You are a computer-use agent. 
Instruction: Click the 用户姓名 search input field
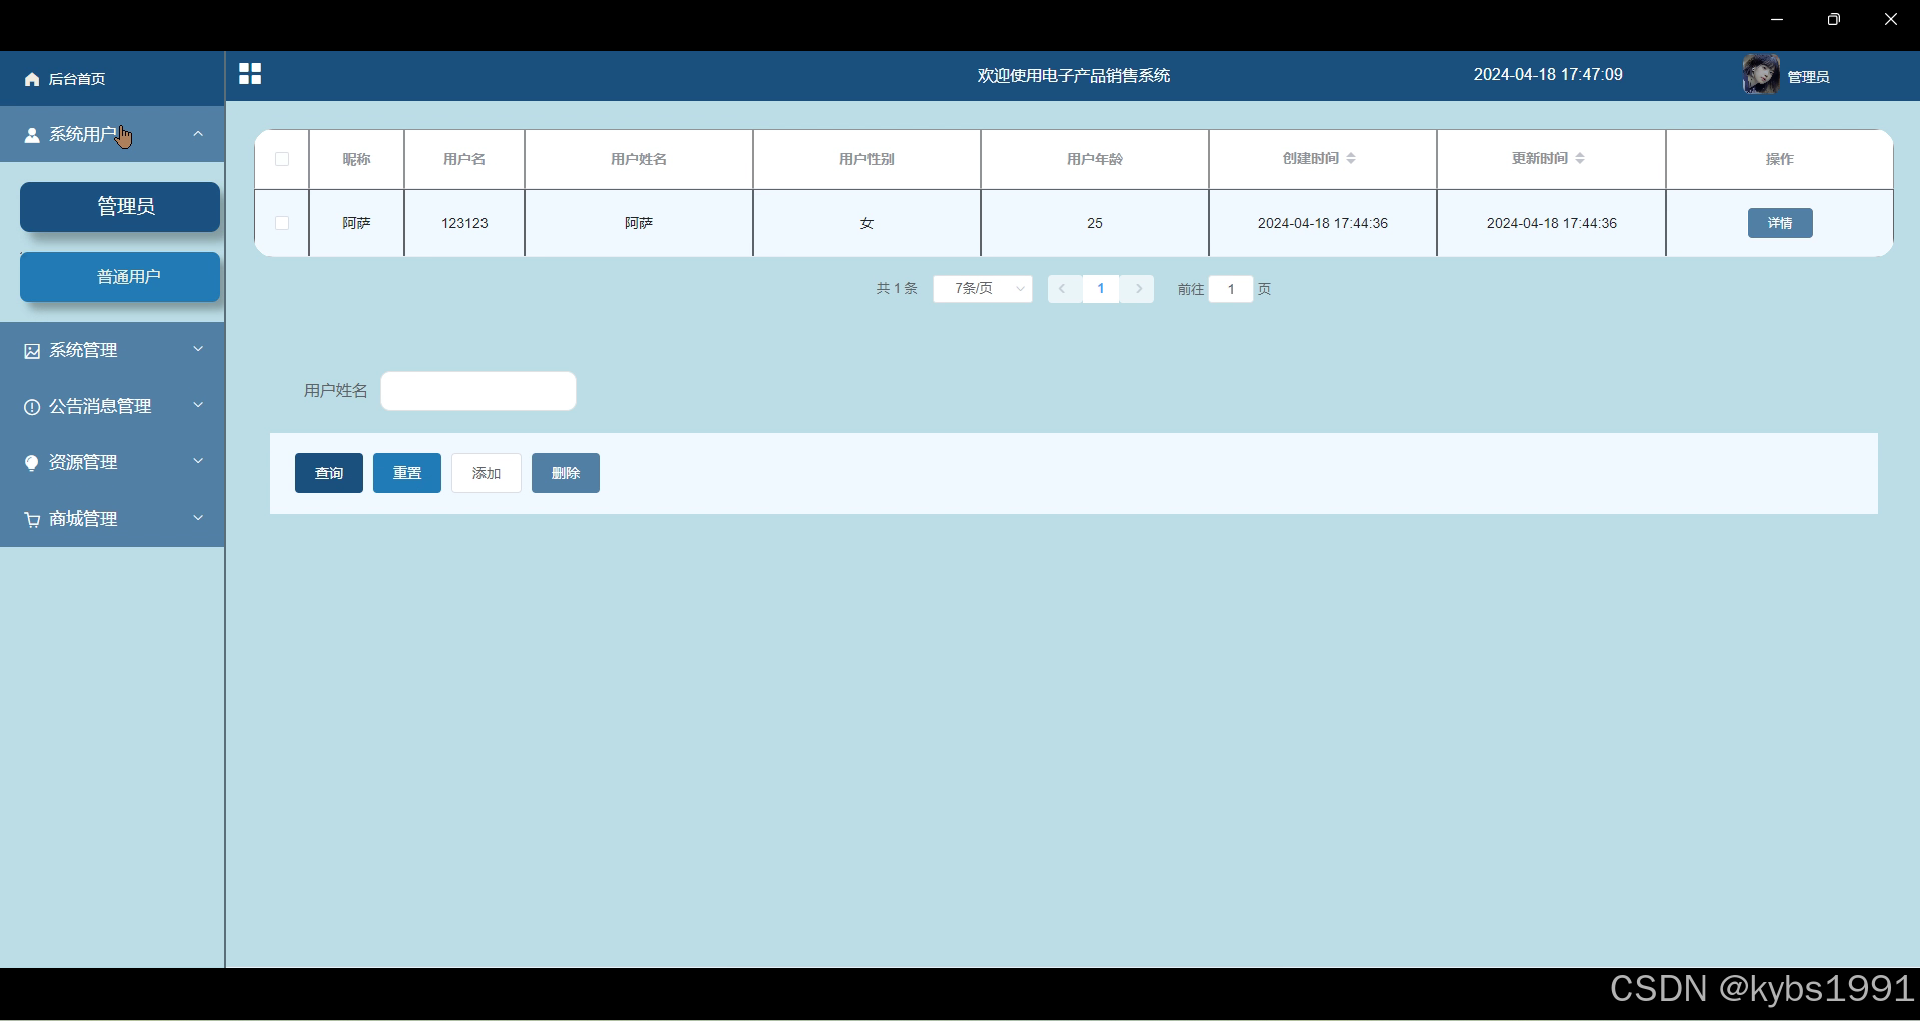tap(478, 391)
